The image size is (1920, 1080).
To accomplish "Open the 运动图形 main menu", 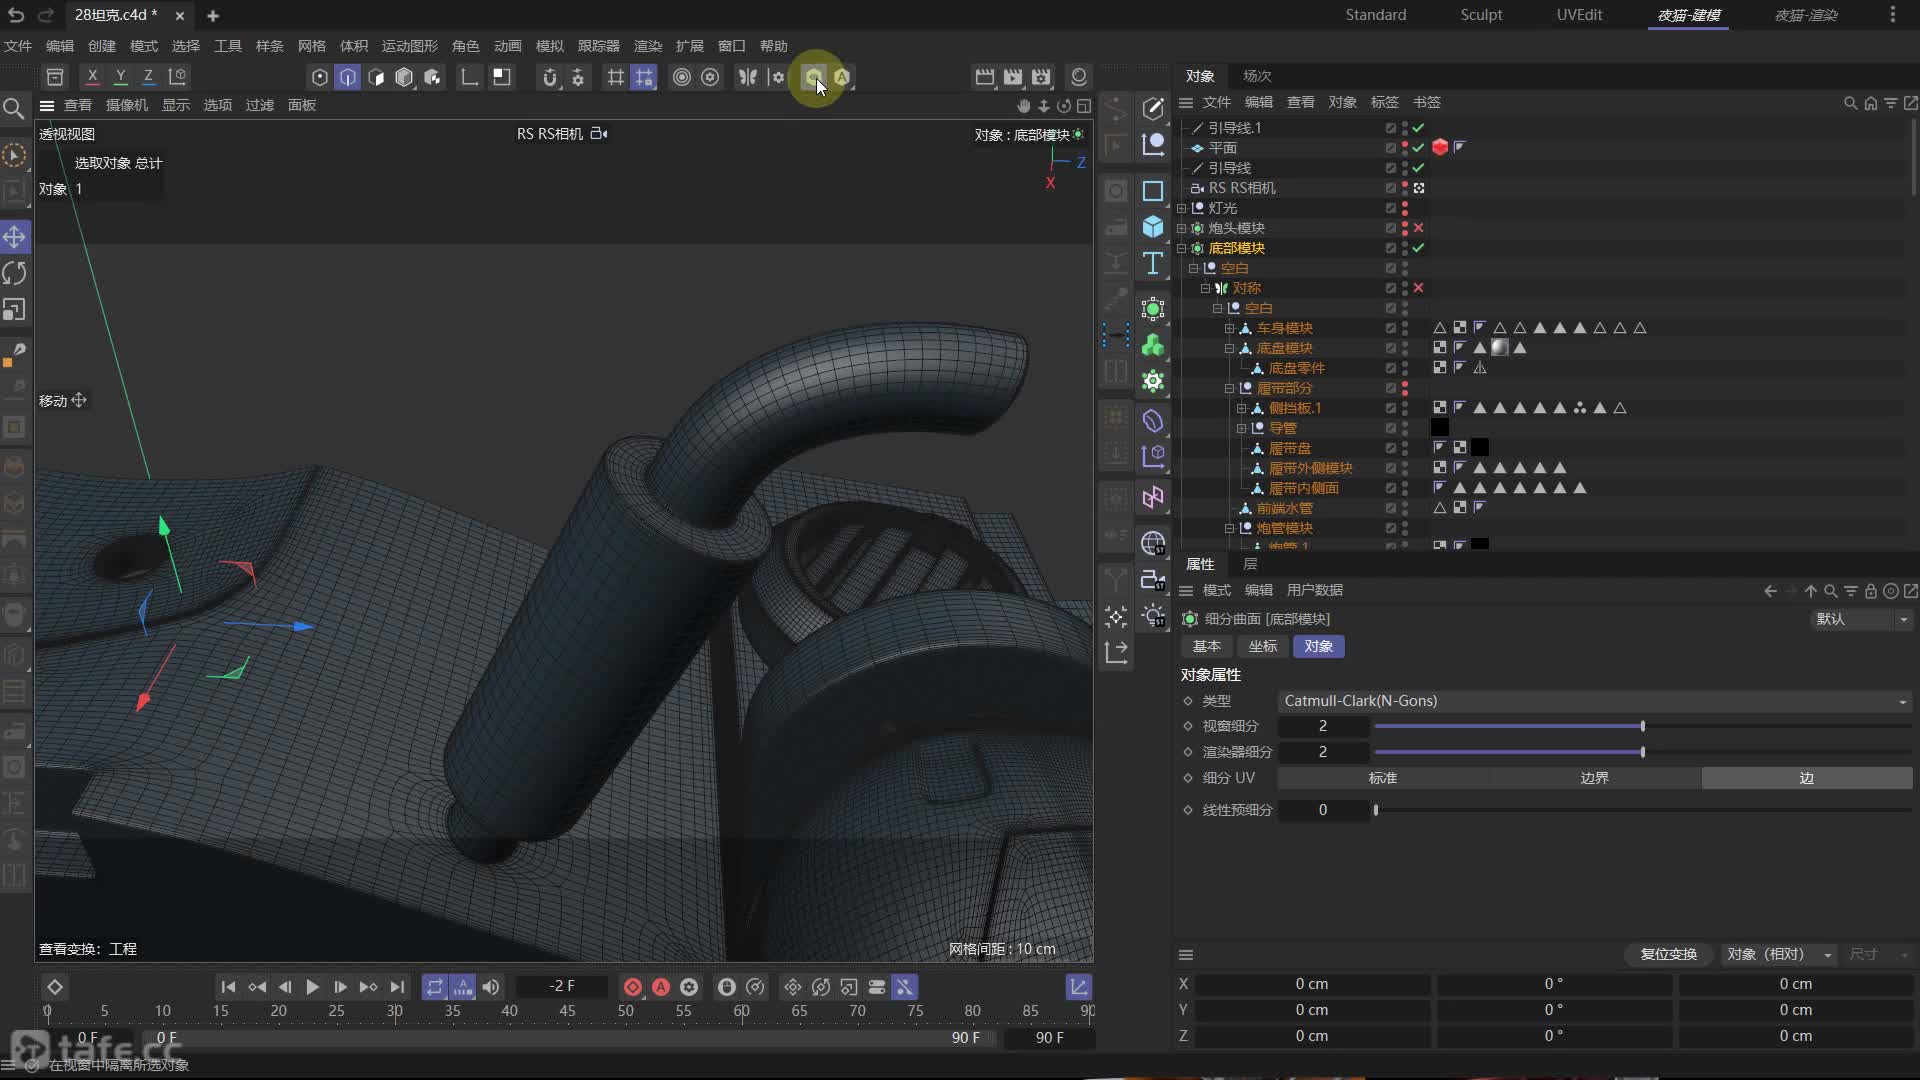I will click(x=409, y=46).
